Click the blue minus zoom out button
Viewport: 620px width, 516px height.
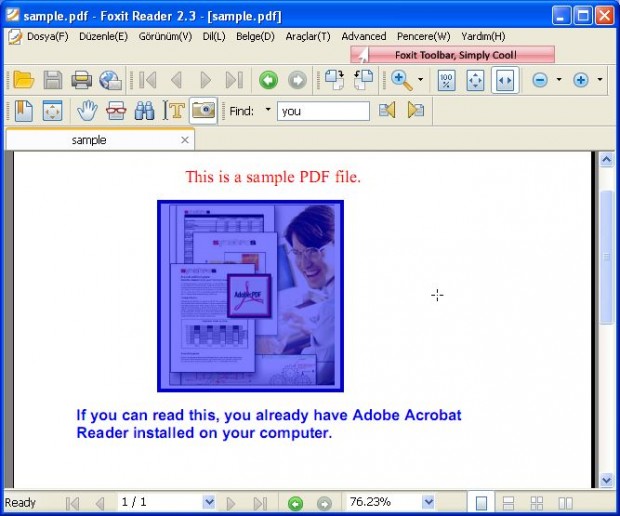[x=540, y=80]
